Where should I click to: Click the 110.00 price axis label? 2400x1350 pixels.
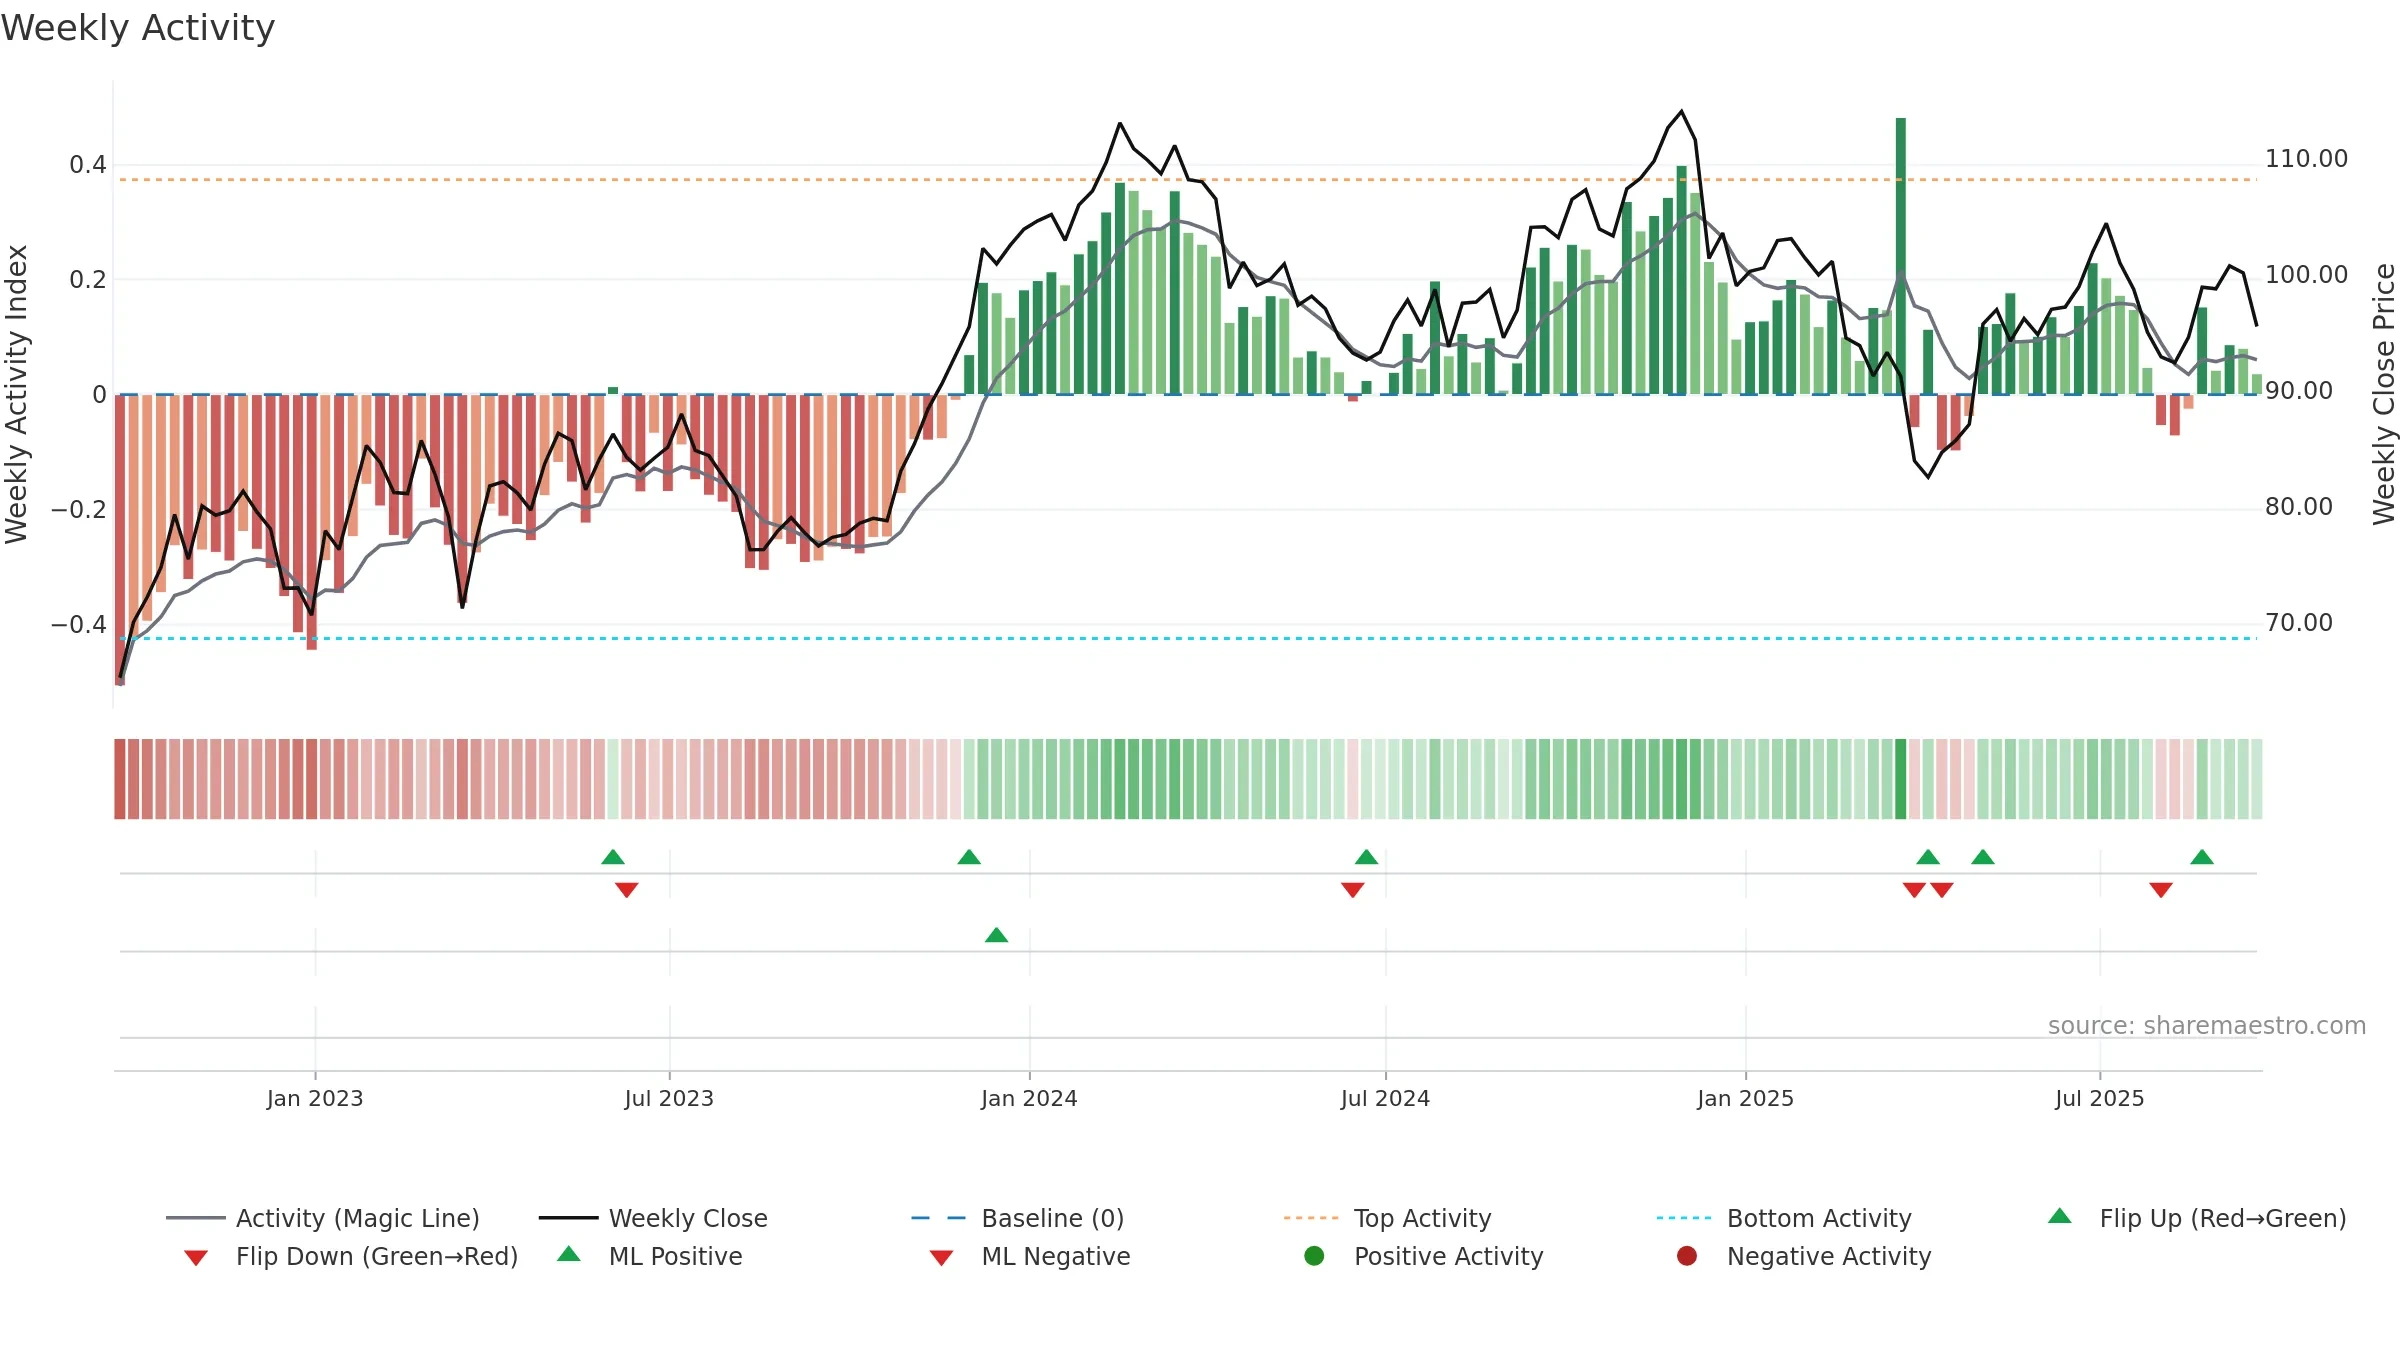tap(2306, 159)
